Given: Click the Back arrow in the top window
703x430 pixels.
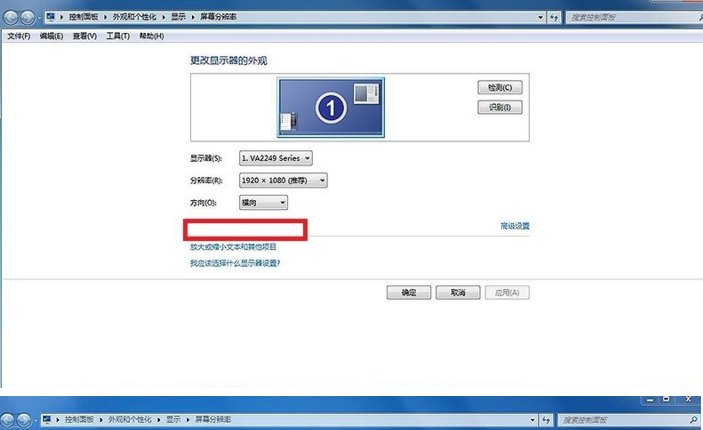Looking at the screenshot, I should (x=11, y=18).
